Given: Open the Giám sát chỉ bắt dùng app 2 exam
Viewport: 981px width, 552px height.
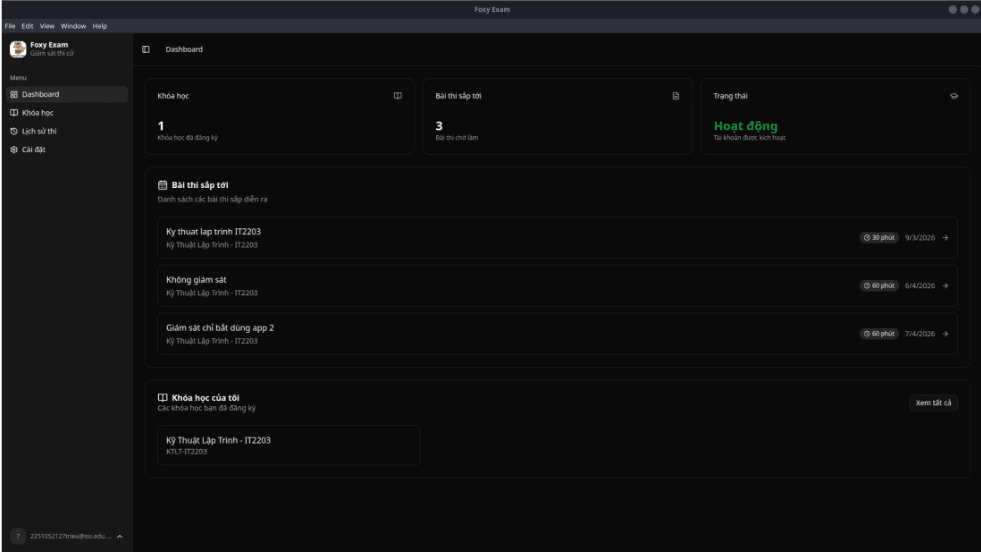Looking at the screenshot, I should [557, 334].
